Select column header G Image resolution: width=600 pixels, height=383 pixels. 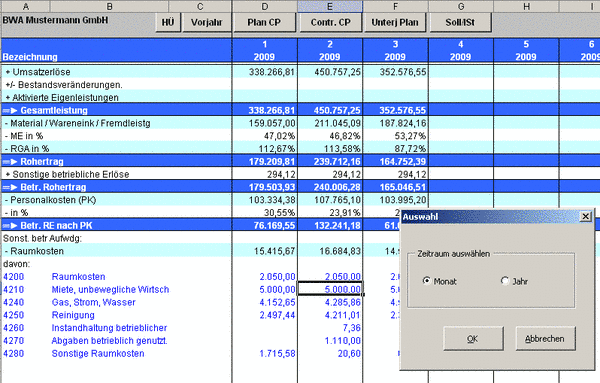coord(461,6)
